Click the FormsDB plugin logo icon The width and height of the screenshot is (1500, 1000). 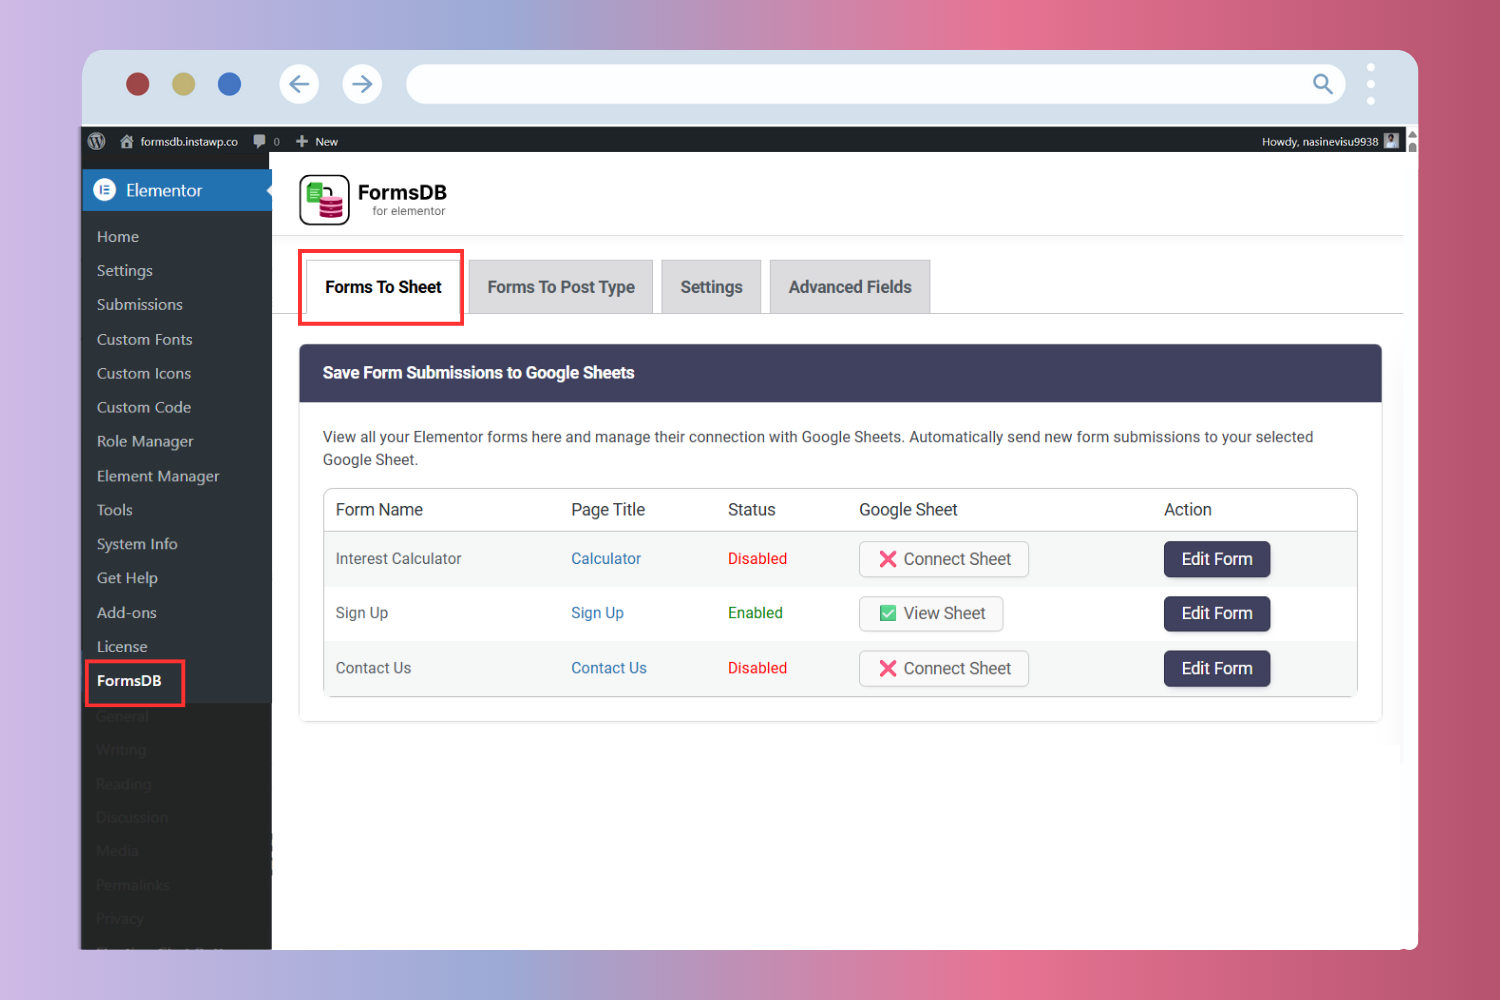click(322, 199)
